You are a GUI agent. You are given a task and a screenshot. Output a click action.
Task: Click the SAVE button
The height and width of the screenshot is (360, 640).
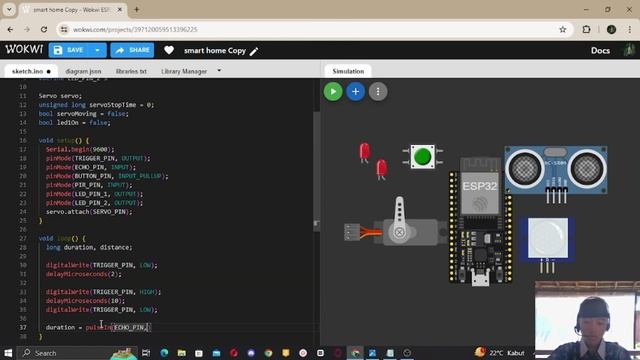click(69, 50)
